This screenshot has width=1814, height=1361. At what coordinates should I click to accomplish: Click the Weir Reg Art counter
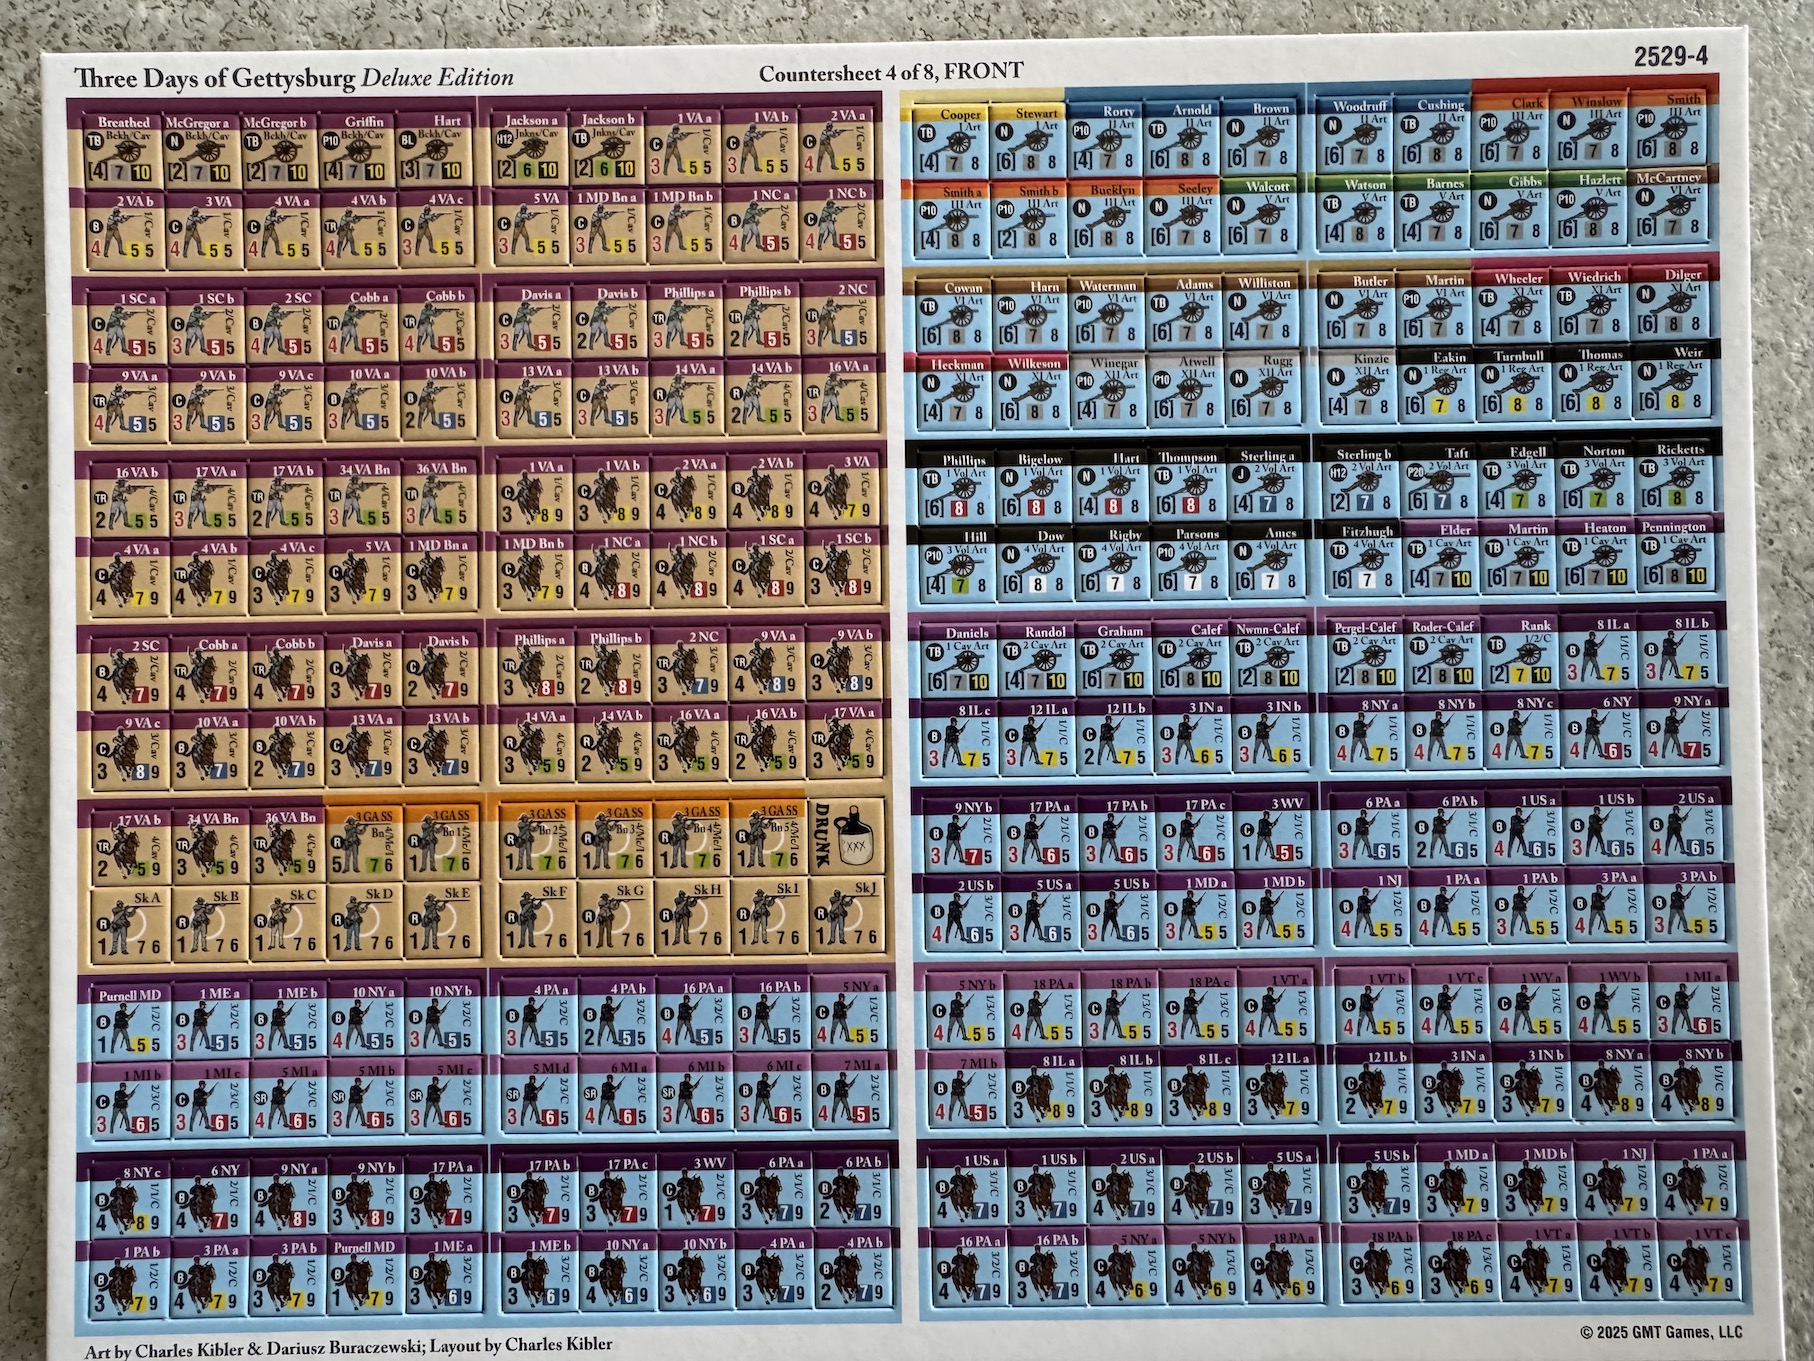1674,382
